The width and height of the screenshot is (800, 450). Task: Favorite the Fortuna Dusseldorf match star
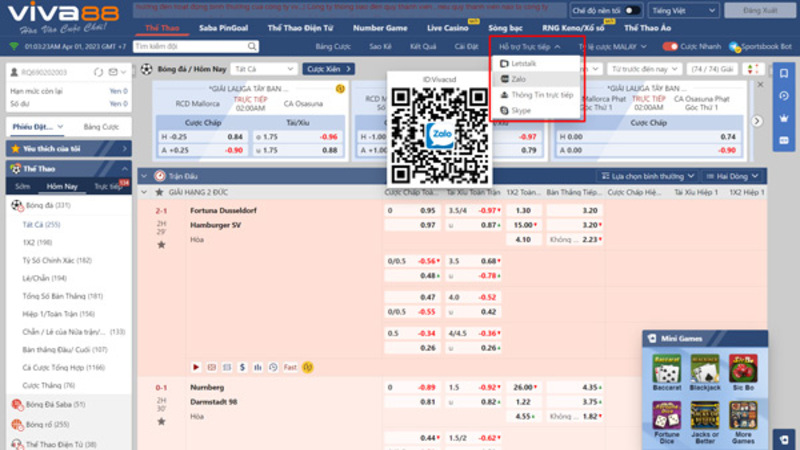pyautogui.click(x=161, y=245)
